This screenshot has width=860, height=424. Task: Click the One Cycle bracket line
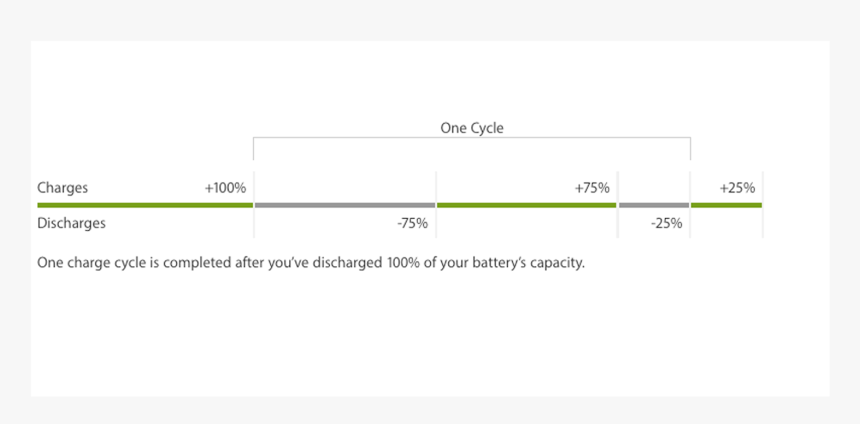(472, 138)
